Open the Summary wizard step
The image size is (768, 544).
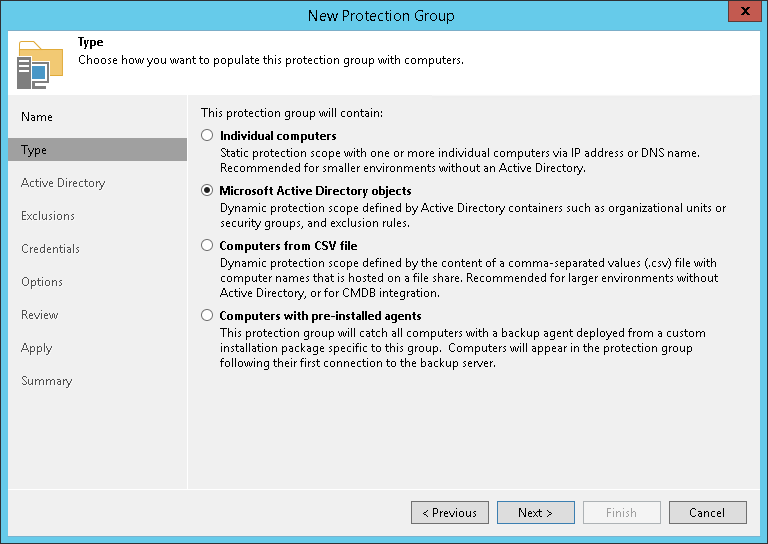[x=47, y=381]
